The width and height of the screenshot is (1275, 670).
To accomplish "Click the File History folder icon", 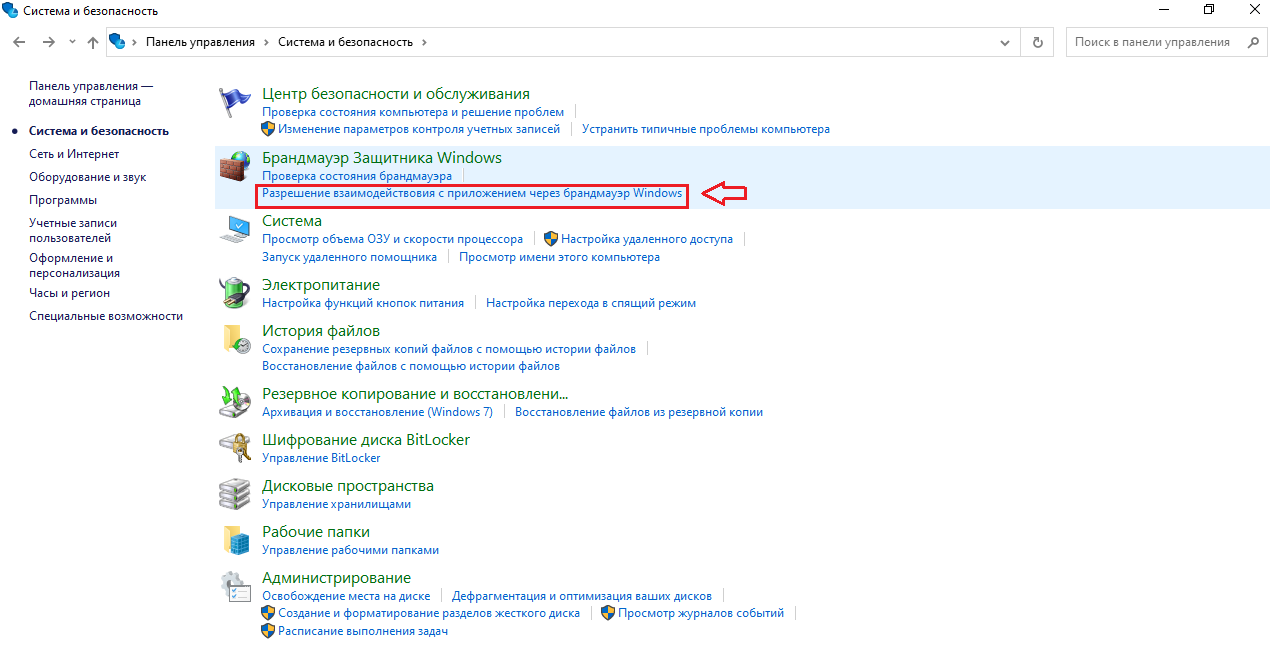I will [x=235, y=339].
